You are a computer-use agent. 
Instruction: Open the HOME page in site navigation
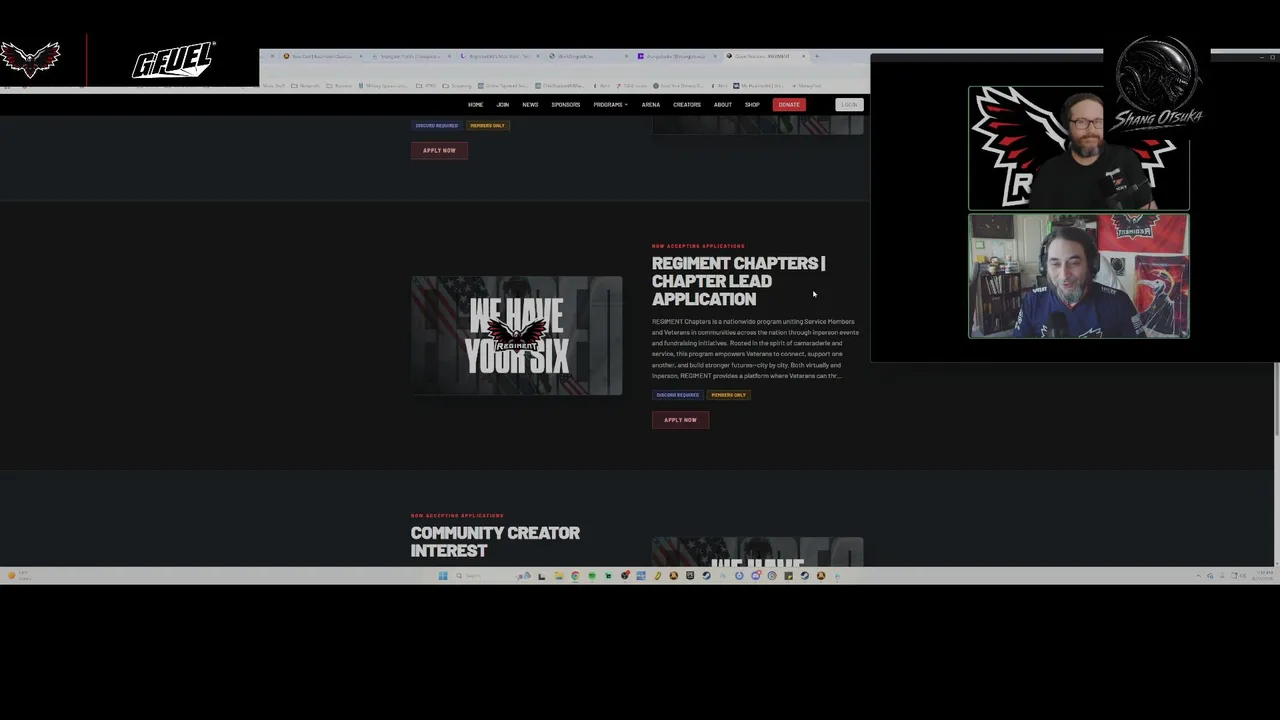click(475, 105)
